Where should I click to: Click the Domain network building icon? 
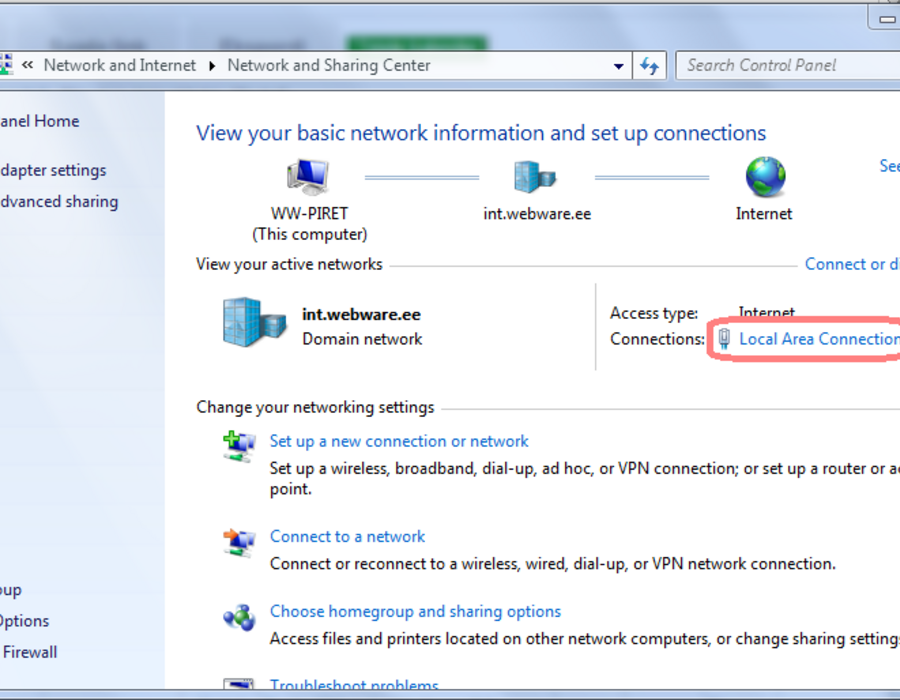coord(254,322)
